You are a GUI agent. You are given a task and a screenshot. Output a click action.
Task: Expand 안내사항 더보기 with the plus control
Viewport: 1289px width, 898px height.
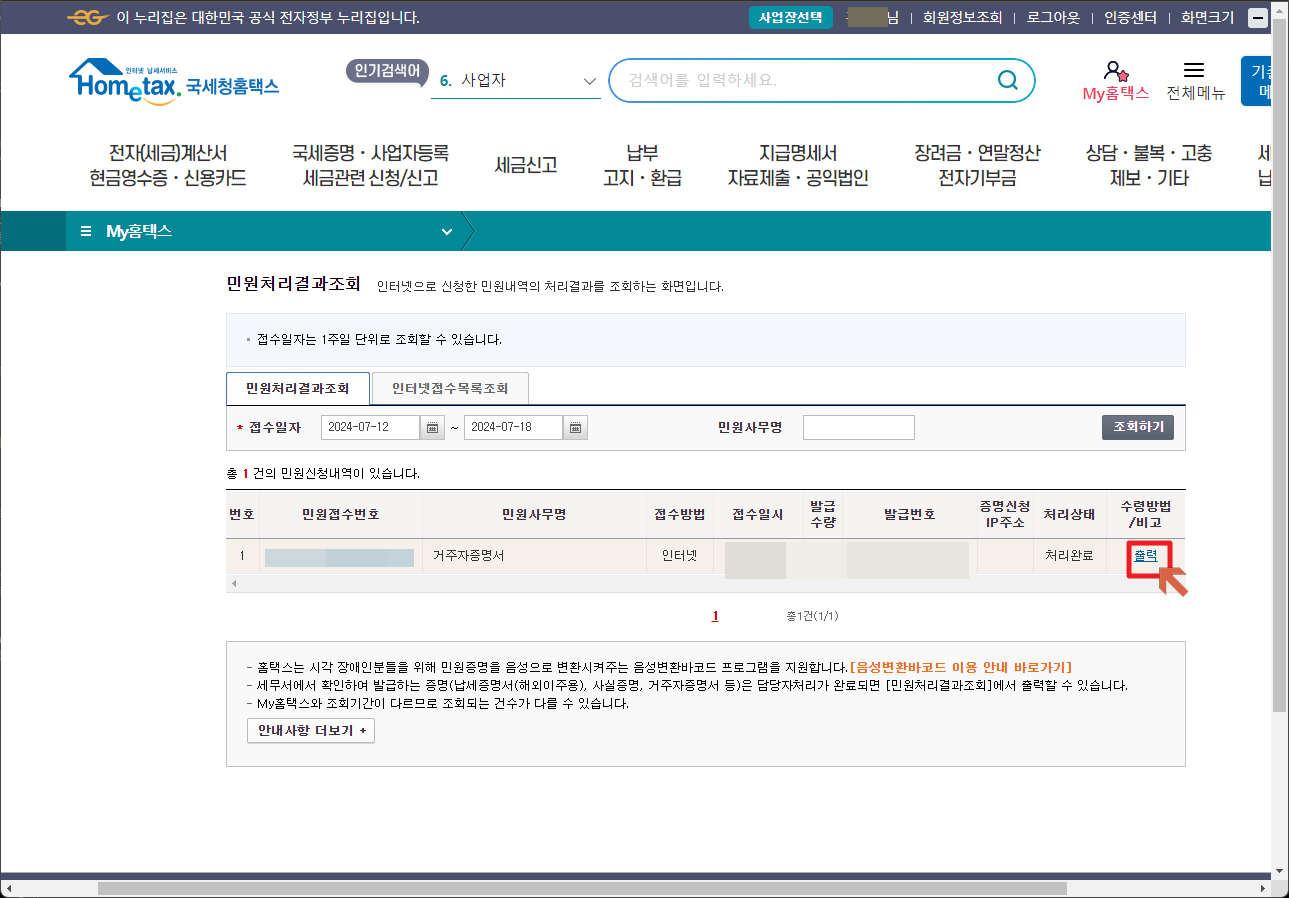point(310,758)
